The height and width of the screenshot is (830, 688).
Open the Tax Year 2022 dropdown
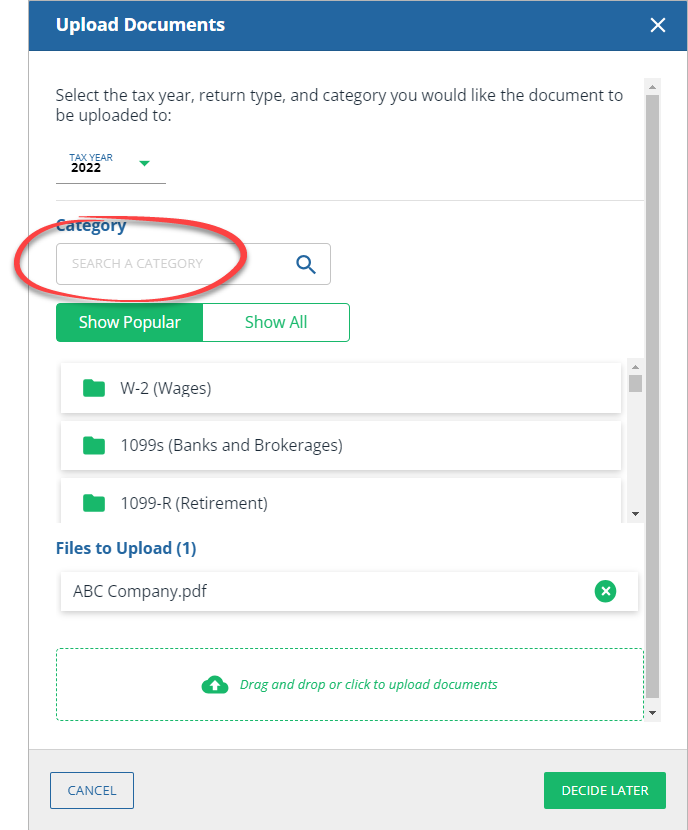pyautogui.click(x=110, y=164)
